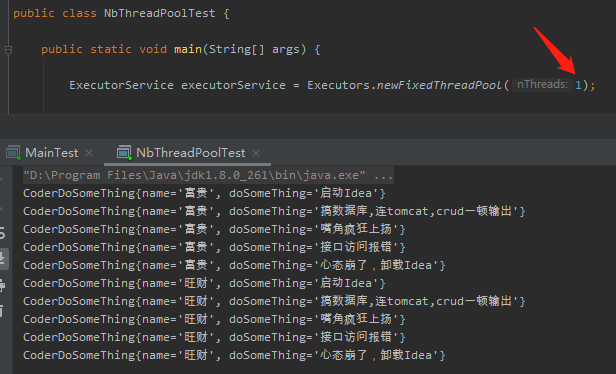
Task: Click the up-arrow icon in console sidebar
Action: point(2,179)
